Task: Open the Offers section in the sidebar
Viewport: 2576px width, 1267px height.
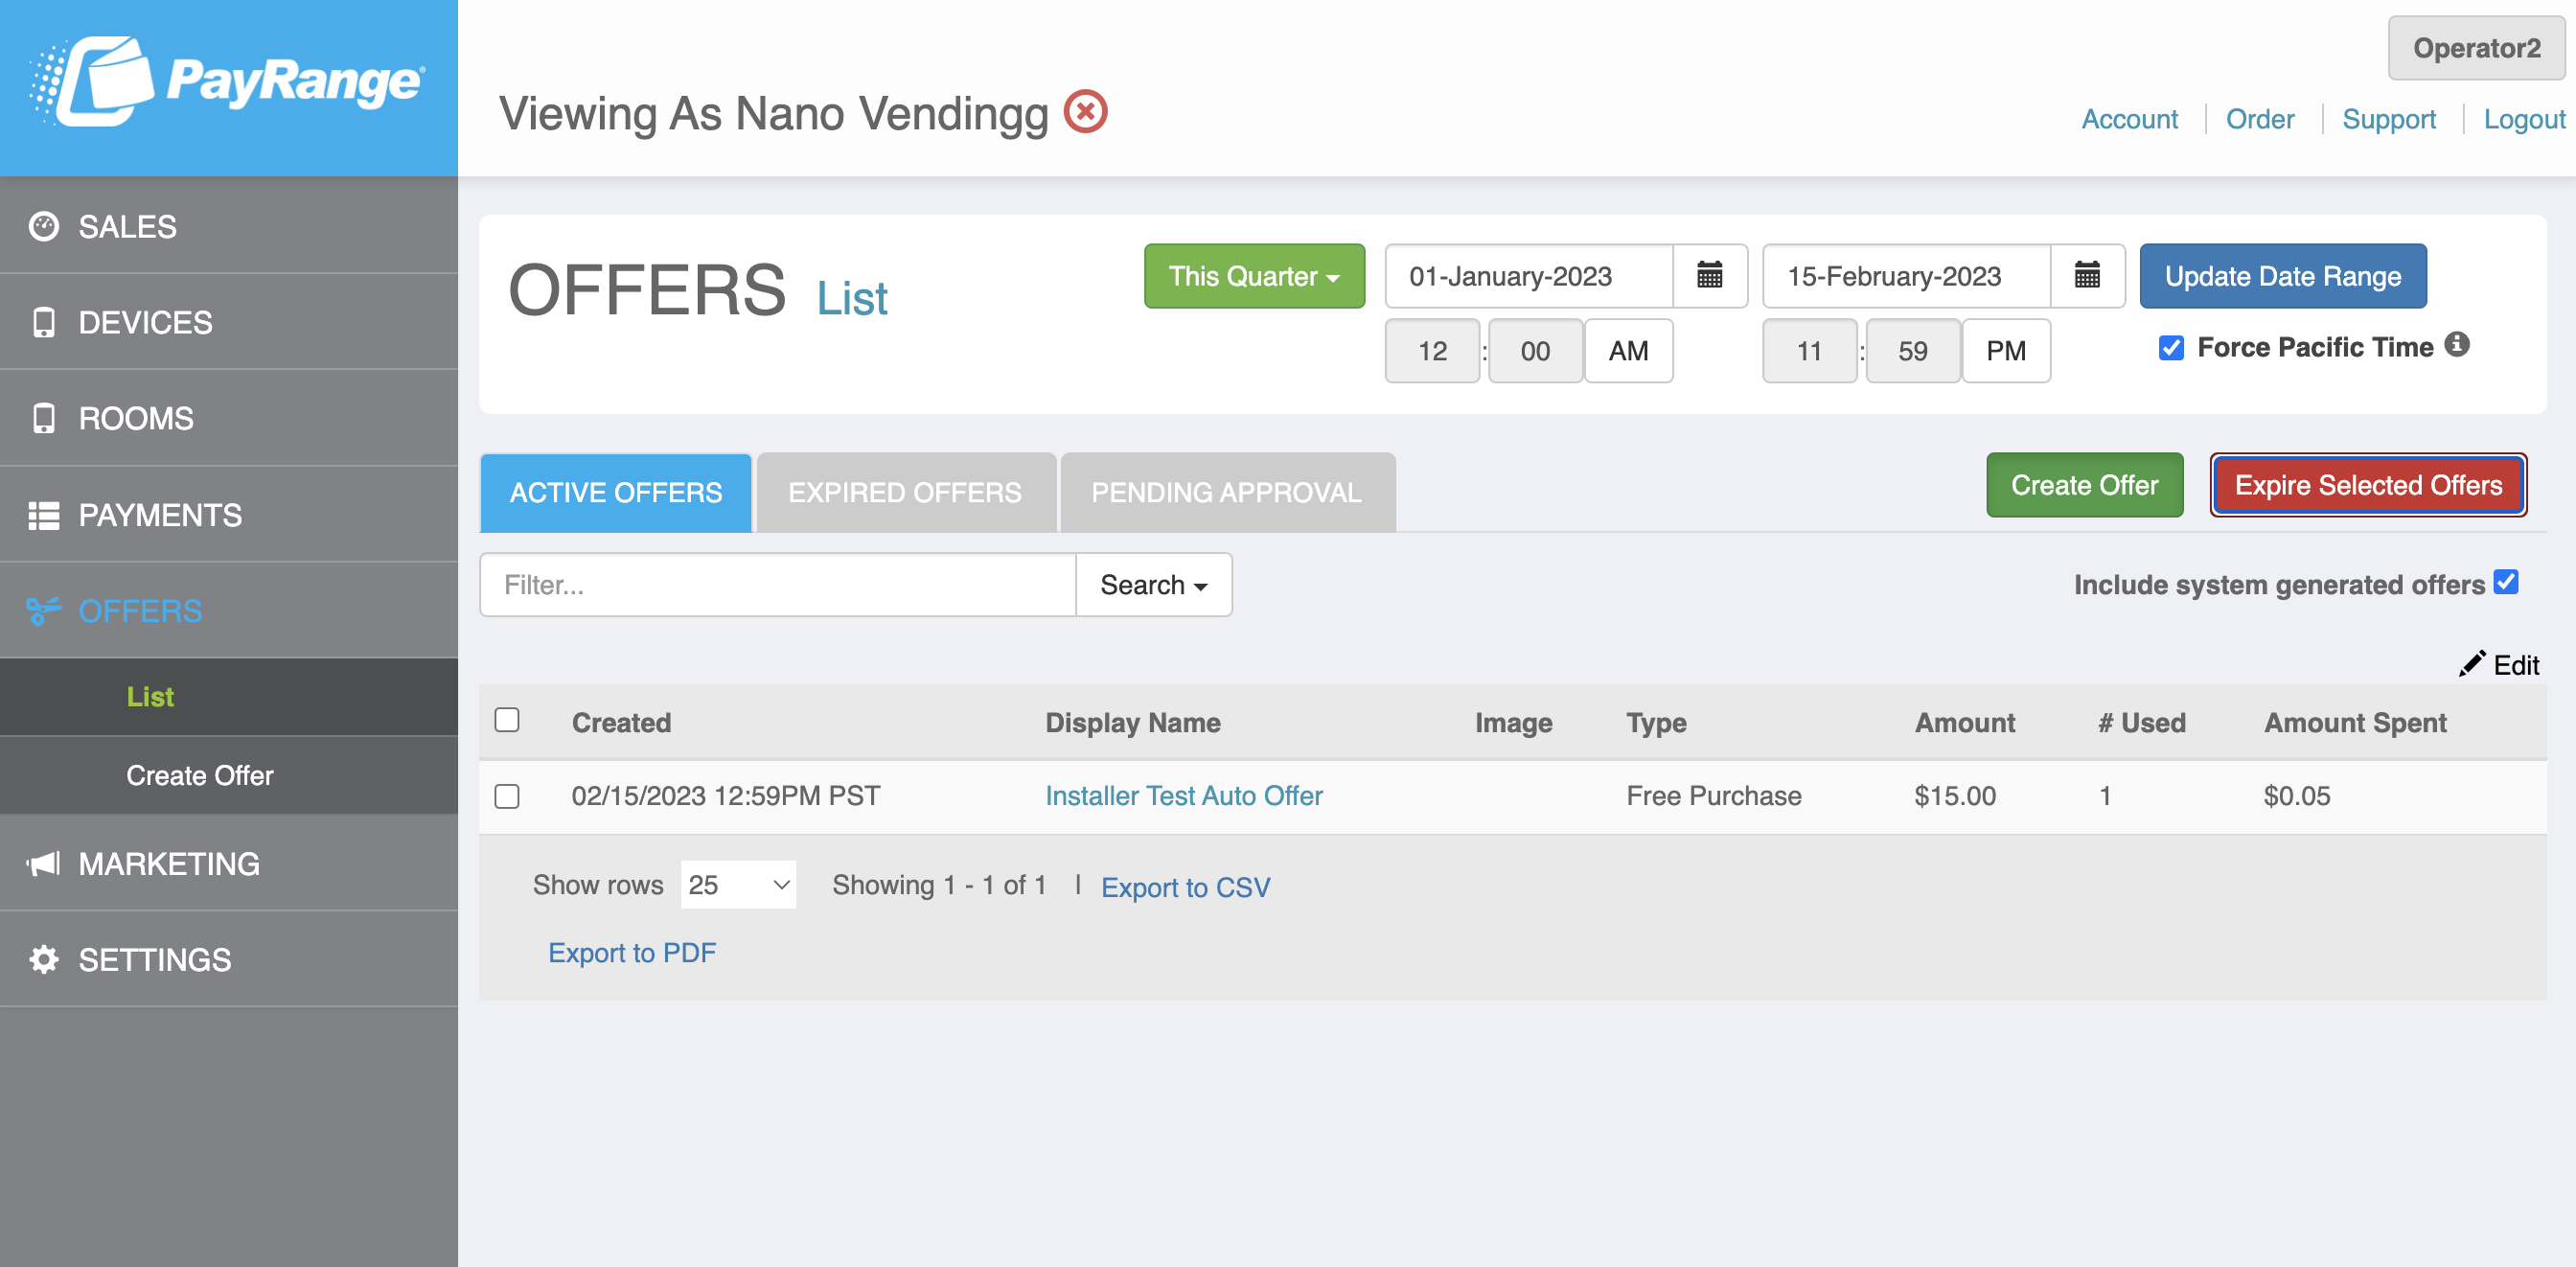Action: click(229, 610)
